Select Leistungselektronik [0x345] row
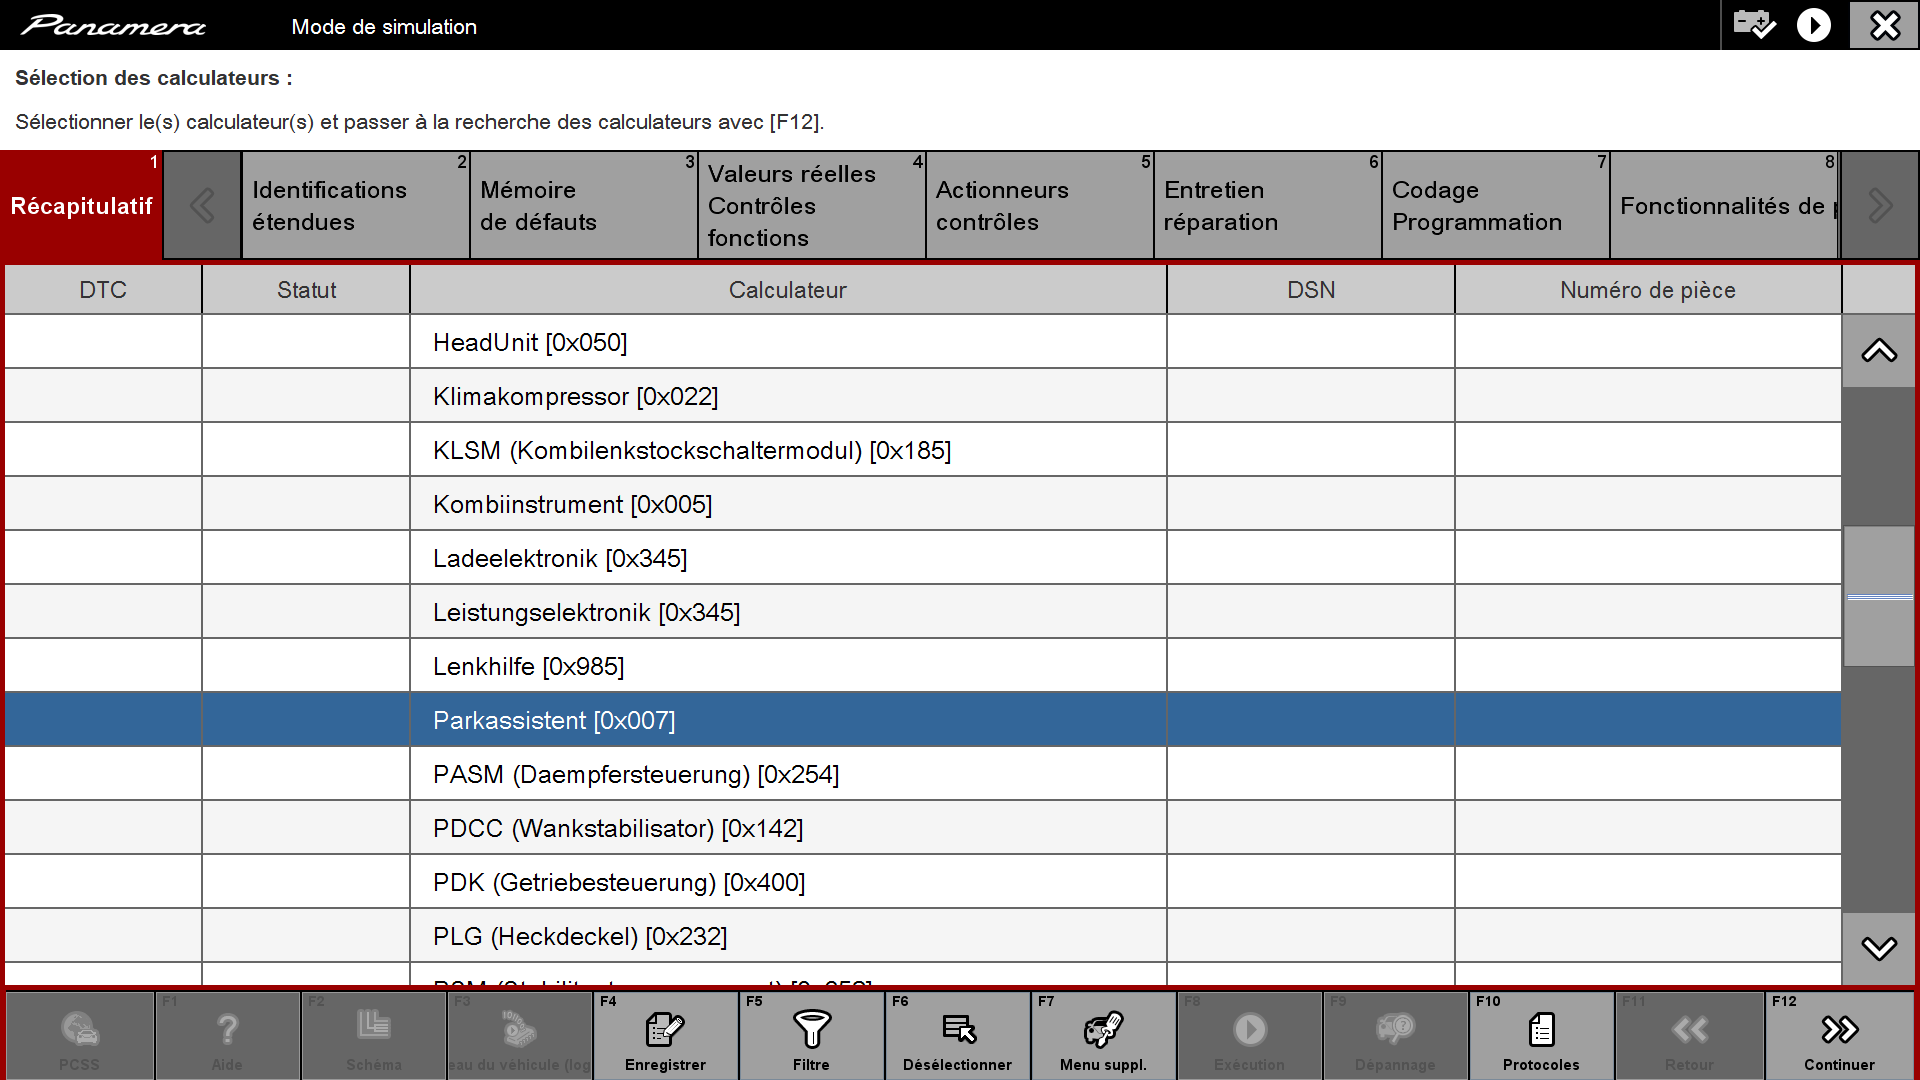This screenshot has height=1080, width=1920. (923, 612)
